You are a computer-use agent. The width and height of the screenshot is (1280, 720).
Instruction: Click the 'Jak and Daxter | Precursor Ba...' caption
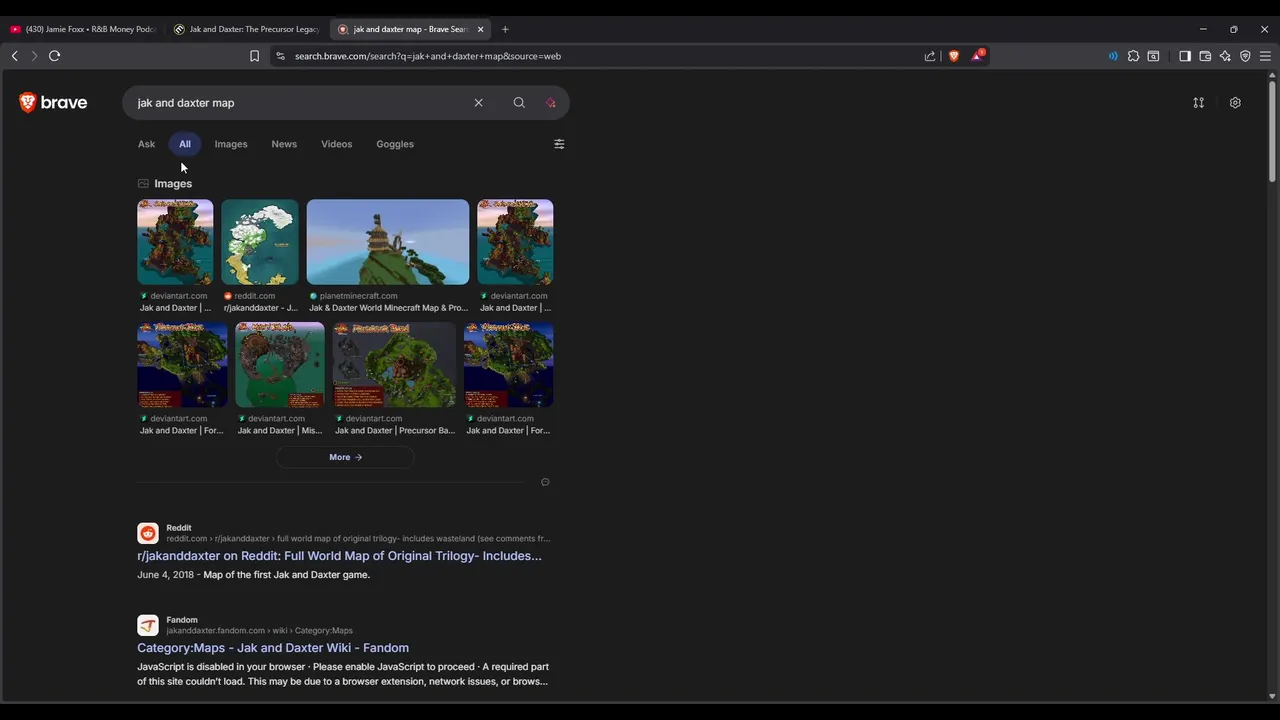point(395,431)
